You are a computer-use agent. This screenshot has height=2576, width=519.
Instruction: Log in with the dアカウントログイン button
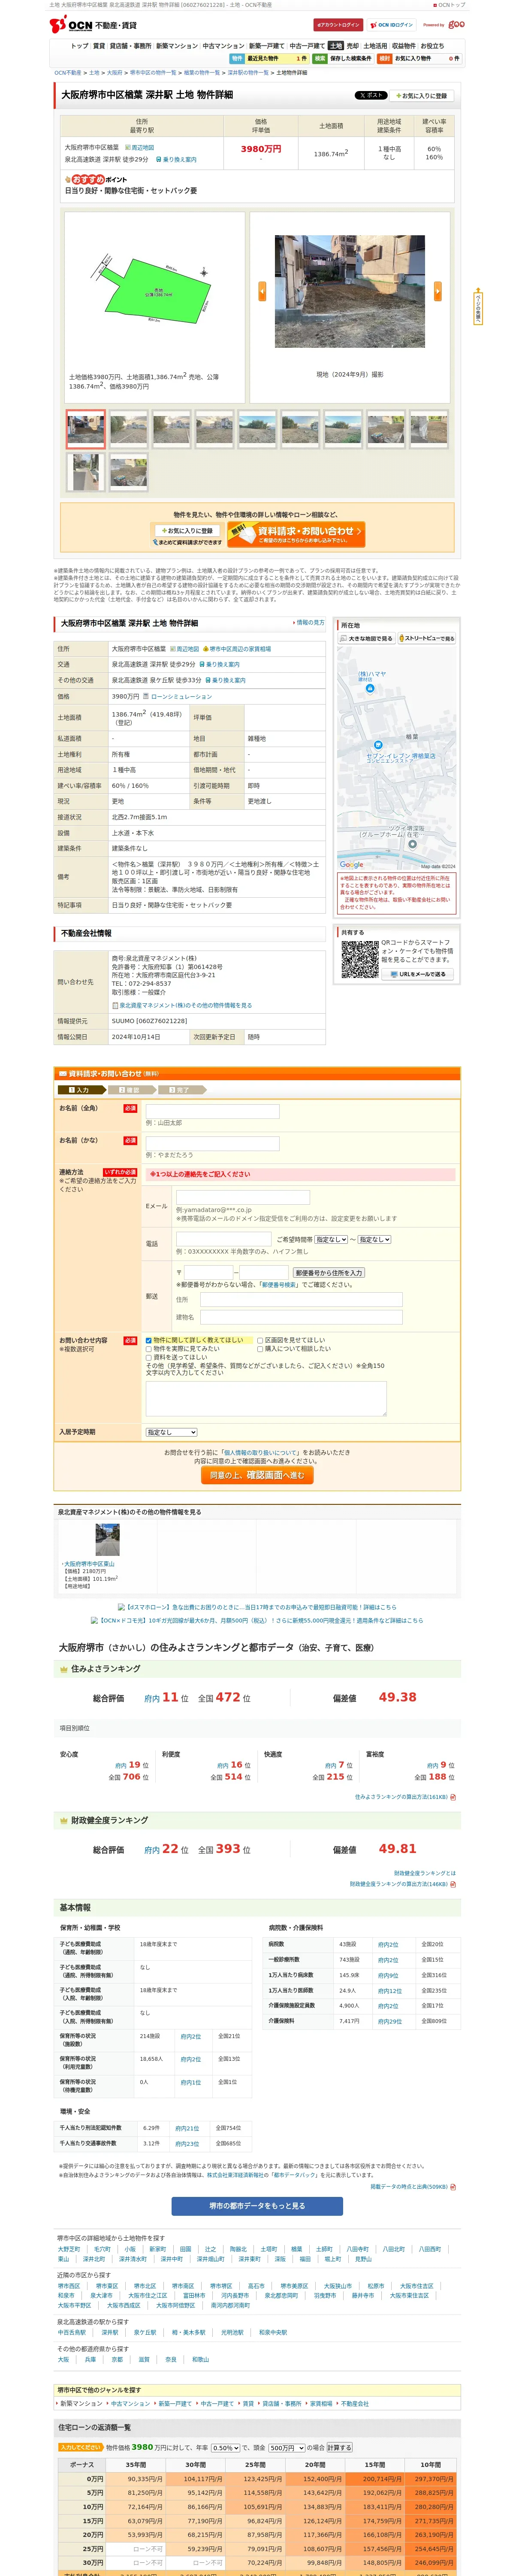click(x=338, y=25)
